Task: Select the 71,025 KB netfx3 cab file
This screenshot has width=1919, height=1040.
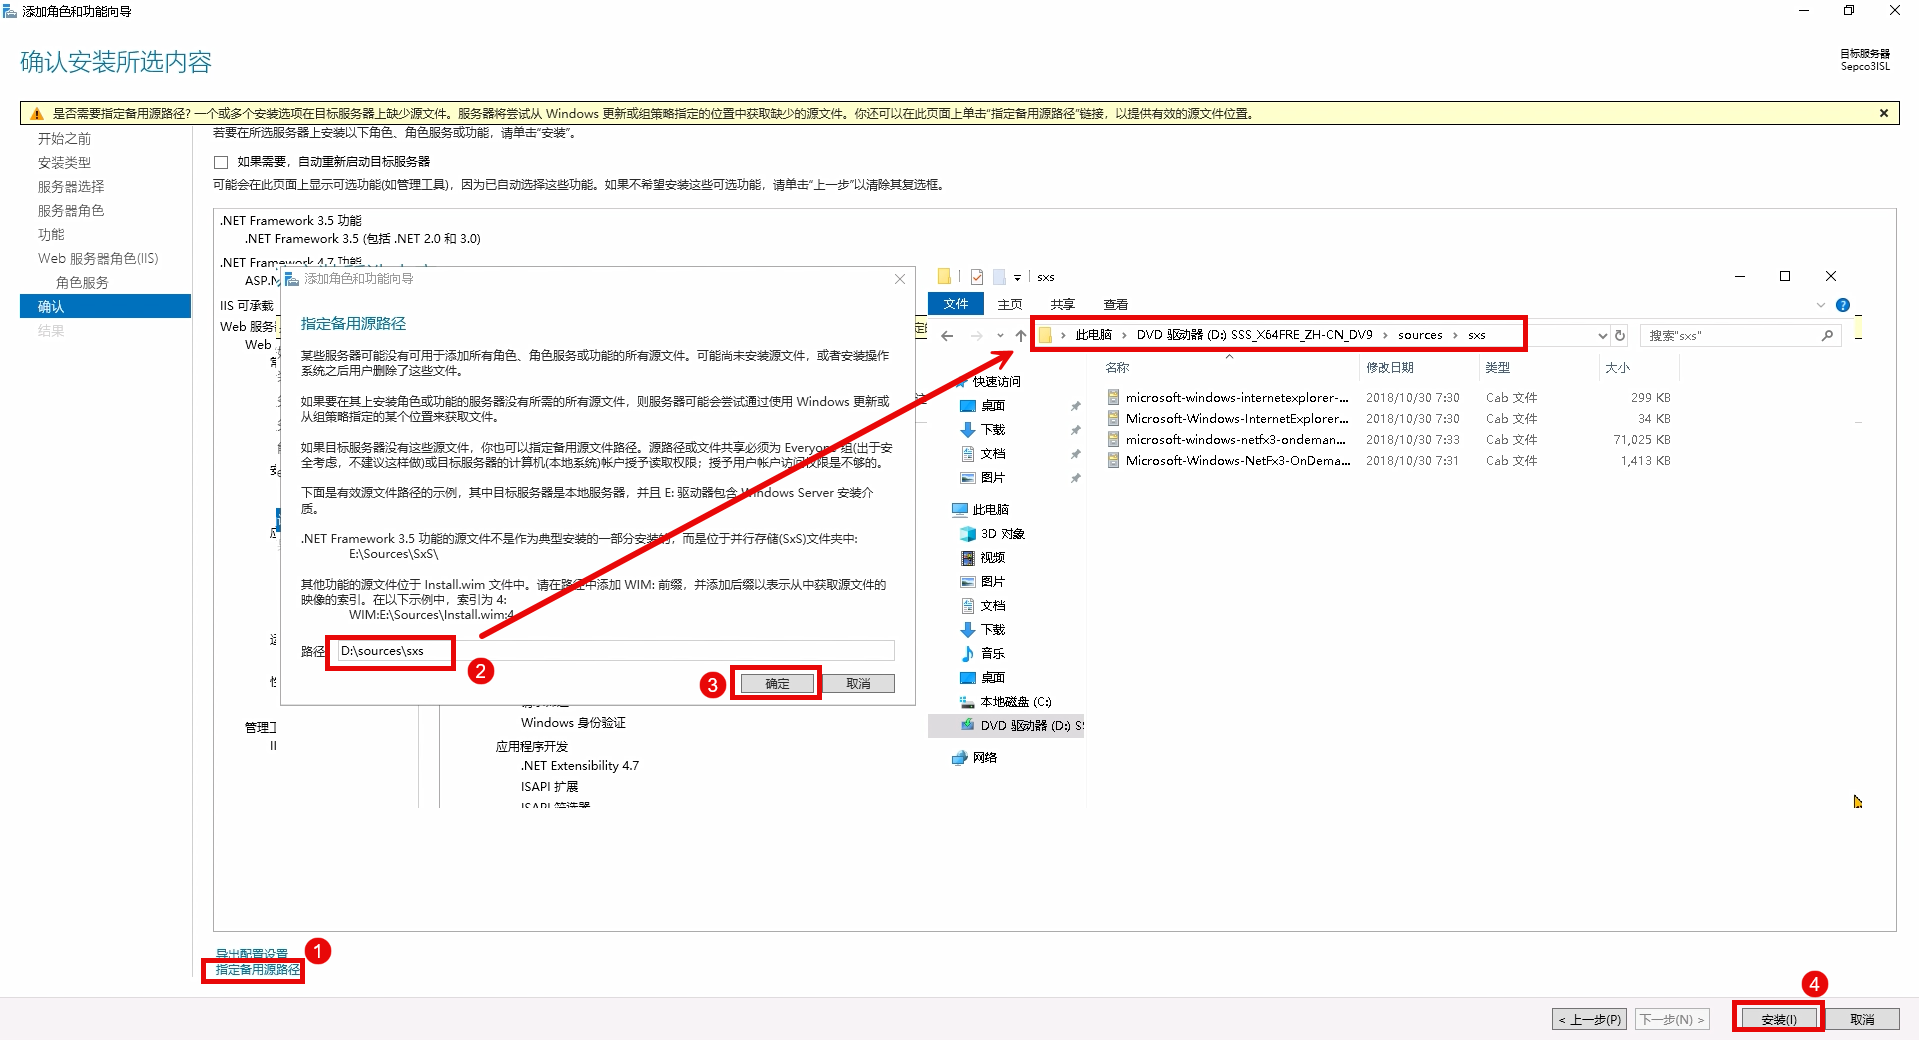Action: (x=1235, y=440)
